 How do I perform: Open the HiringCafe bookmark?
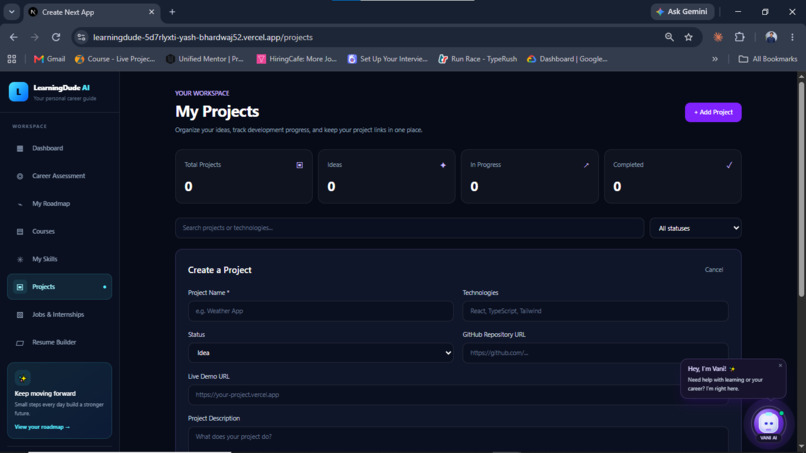click(x=297, y=59)
